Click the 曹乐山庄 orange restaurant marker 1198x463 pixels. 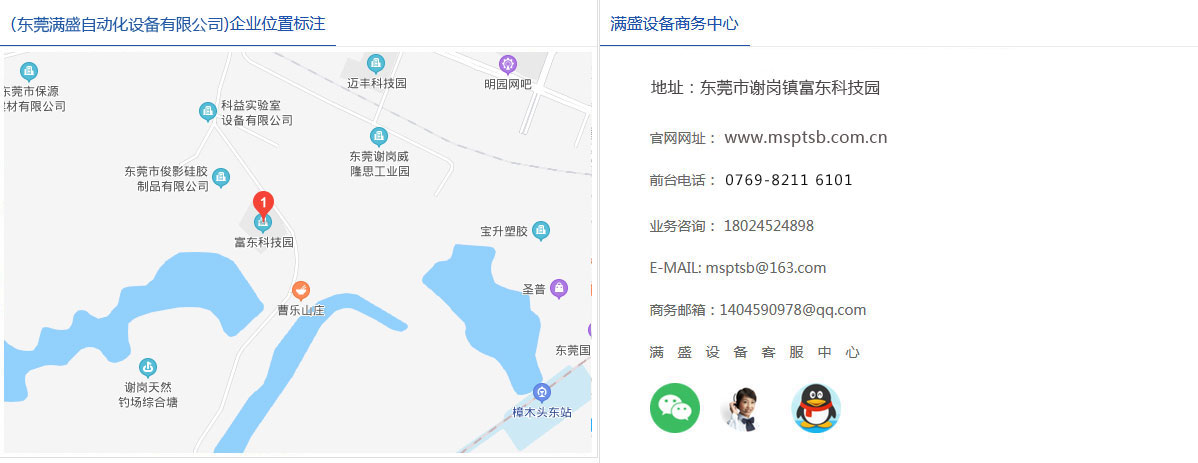click(300, 290)
